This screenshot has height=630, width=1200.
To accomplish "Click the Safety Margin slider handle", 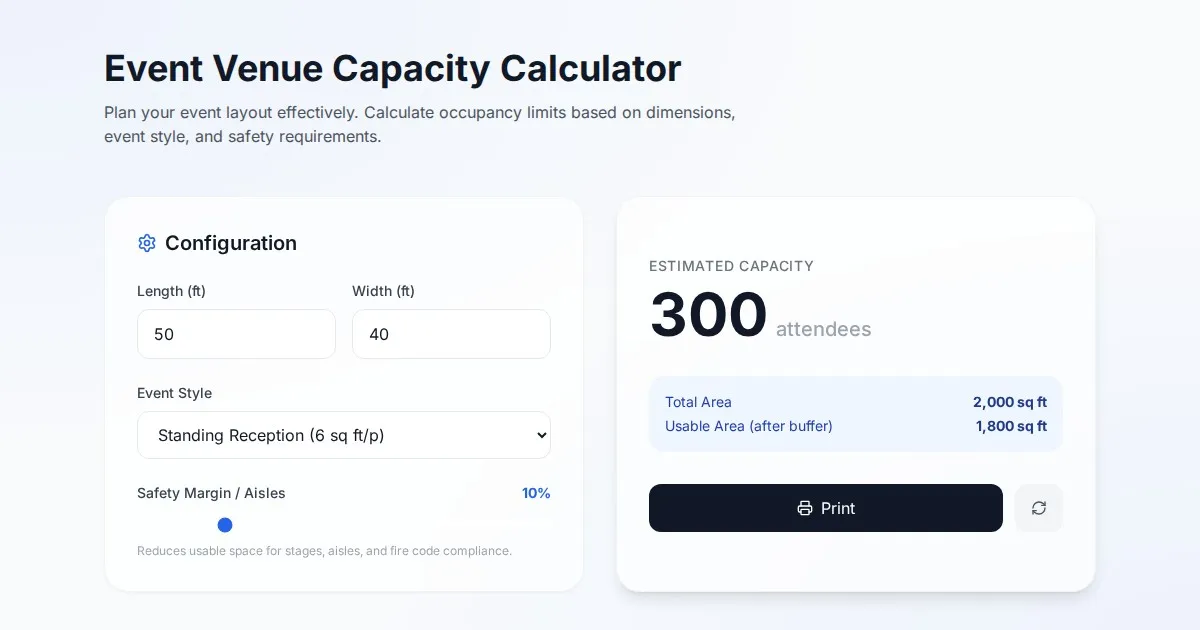I will click(225, 525).
